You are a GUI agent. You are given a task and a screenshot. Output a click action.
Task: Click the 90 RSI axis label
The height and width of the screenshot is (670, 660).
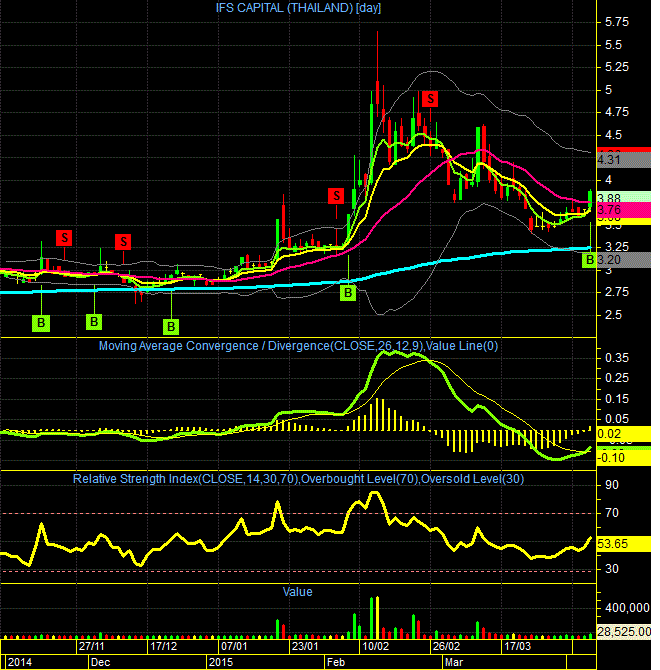coord(612,485)
